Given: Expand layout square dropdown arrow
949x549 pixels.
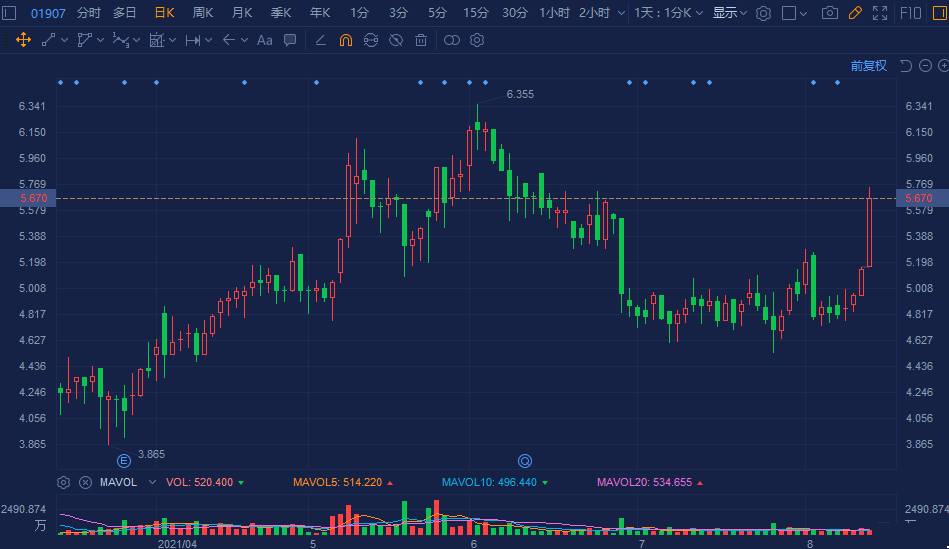Looking at the screenshot, I should pyautogui.click(x=803, y=13).
